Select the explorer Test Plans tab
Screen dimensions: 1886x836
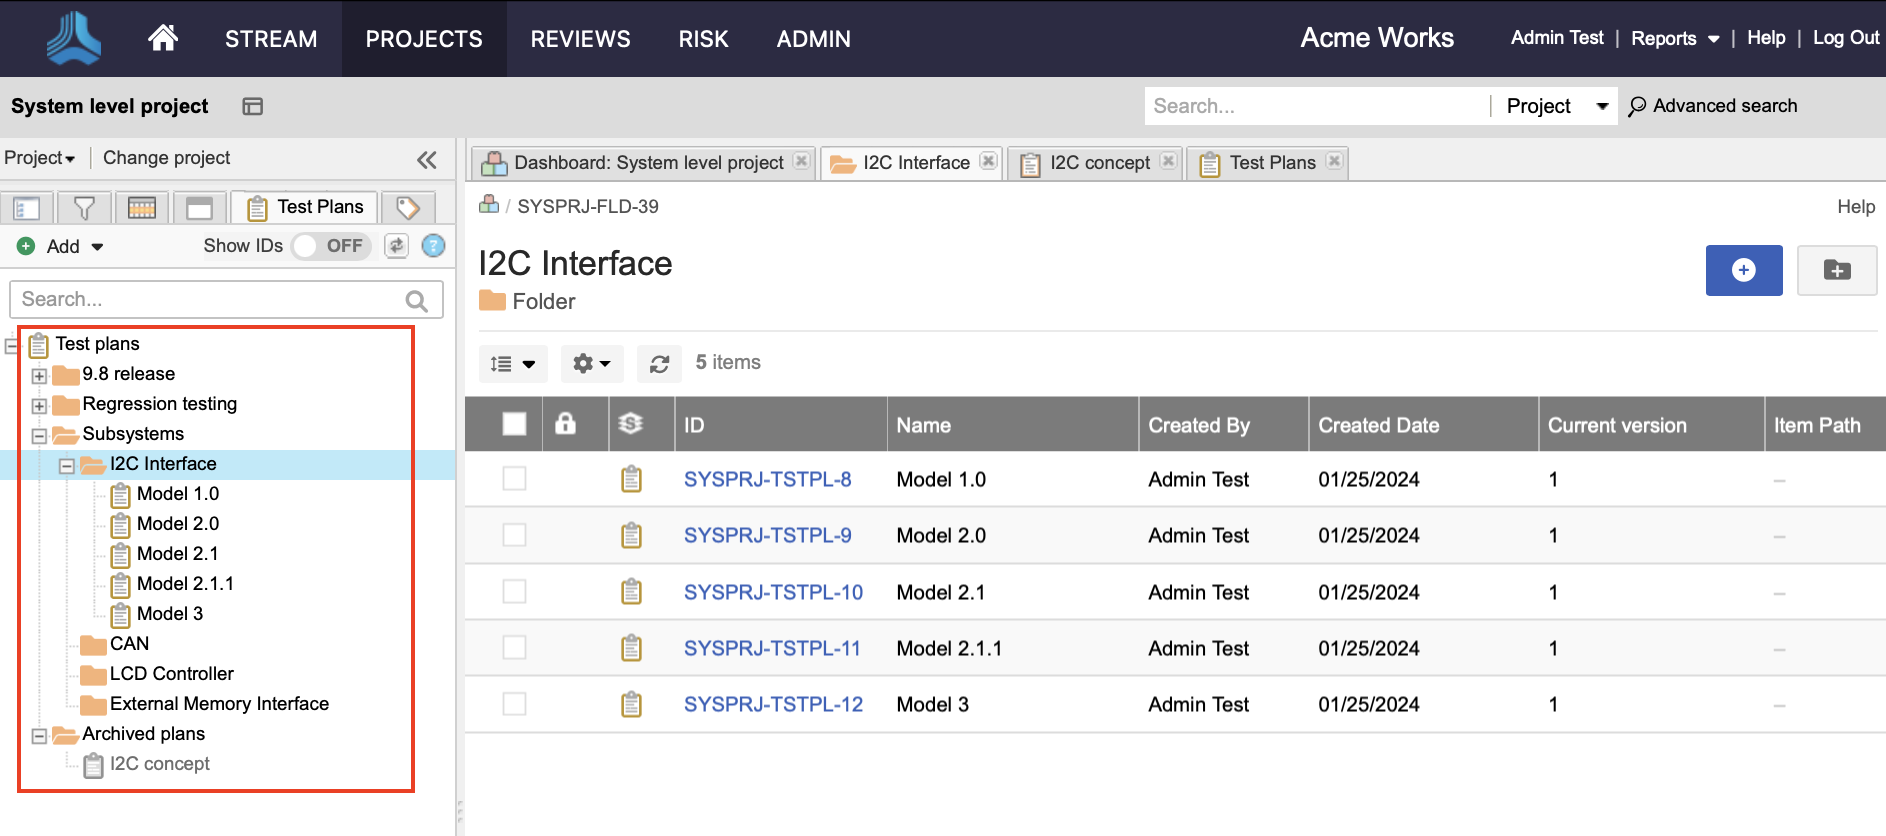coord(305,207)
